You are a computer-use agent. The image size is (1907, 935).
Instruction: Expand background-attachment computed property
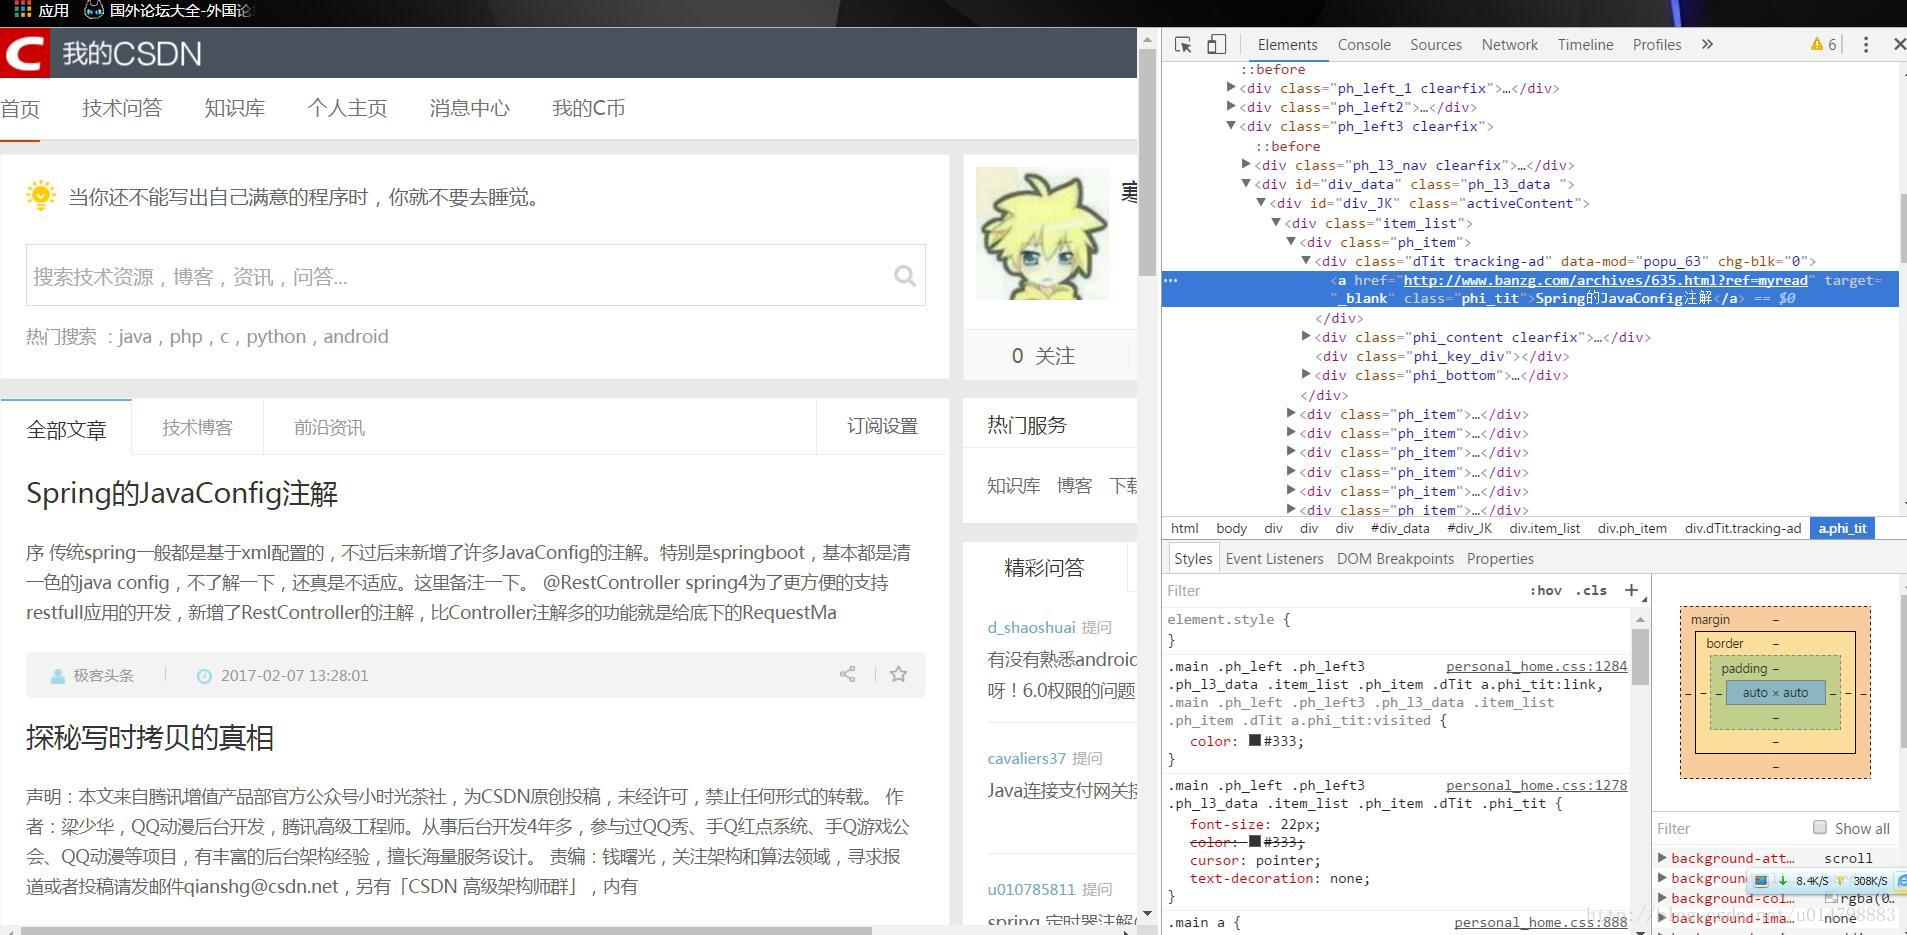click(1662, 858)
